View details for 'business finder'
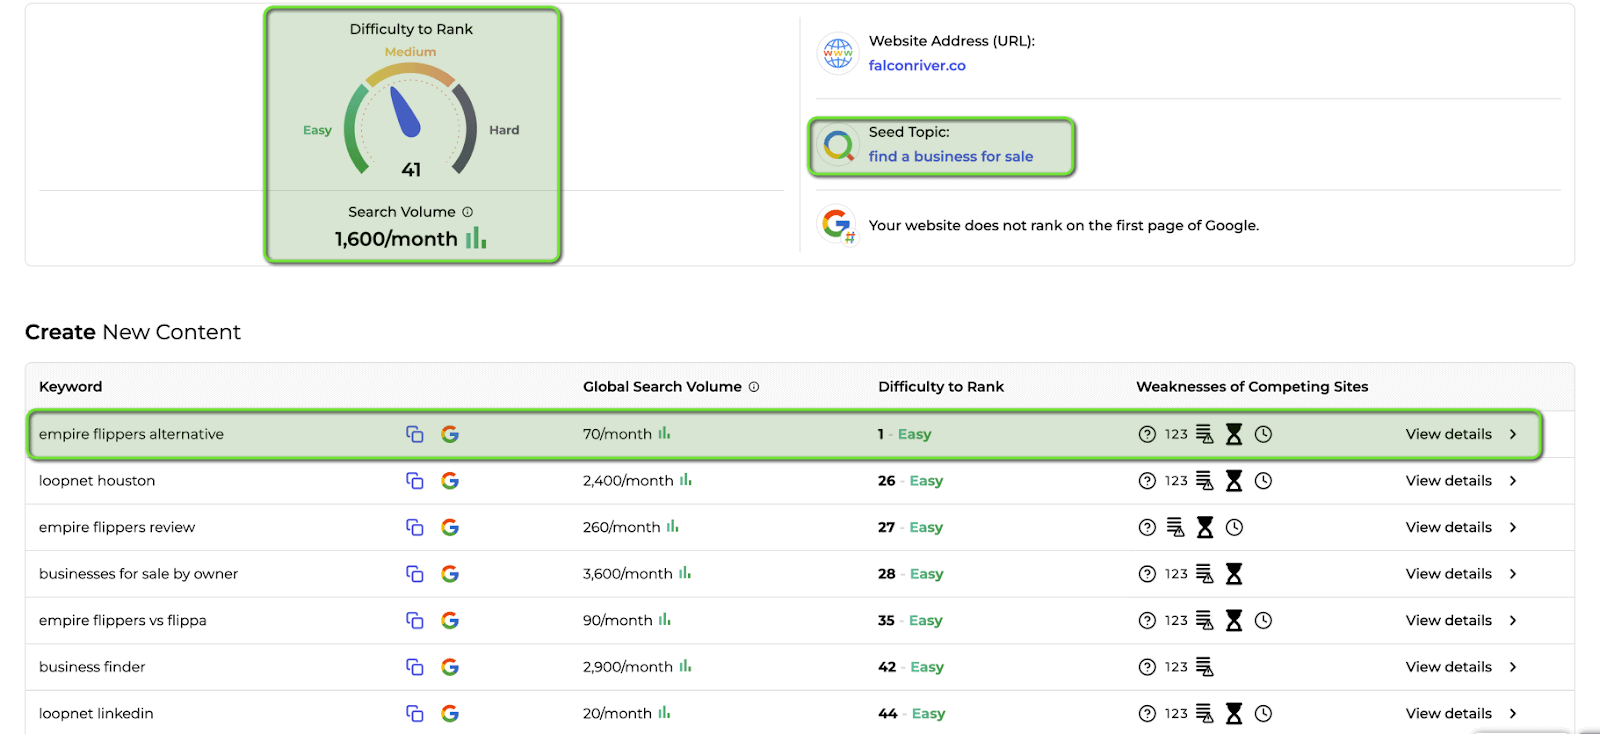 (x=1448, y=667)
